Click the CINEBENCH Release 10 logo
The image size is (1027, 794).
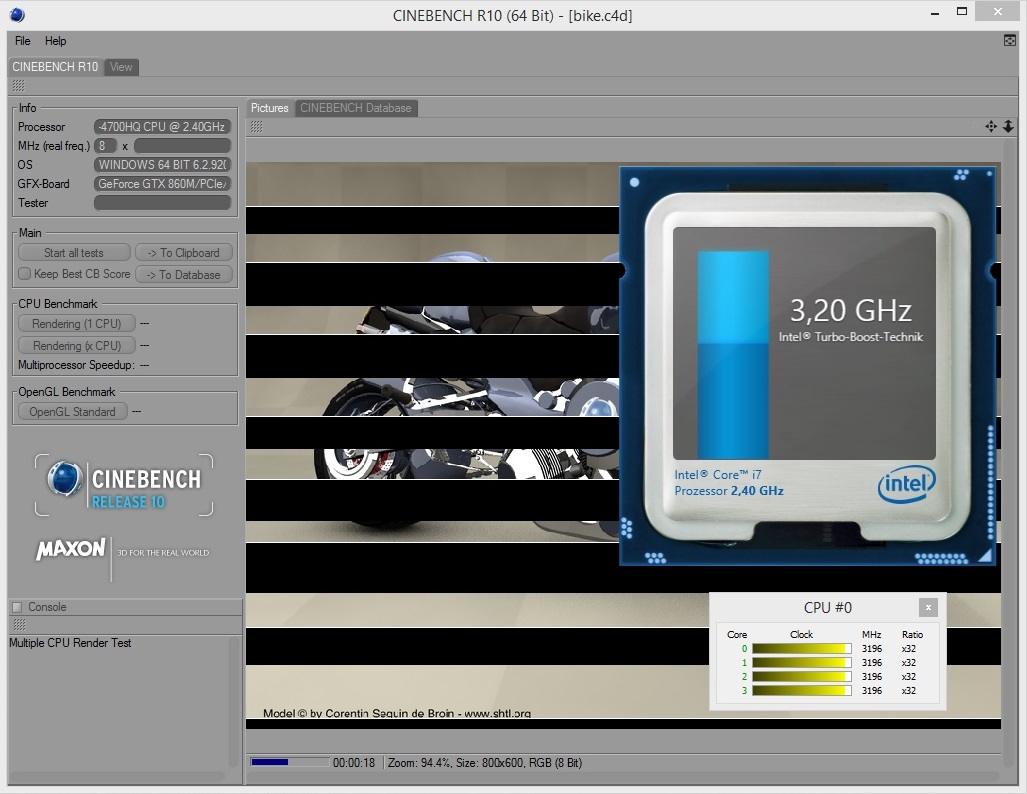124,485
